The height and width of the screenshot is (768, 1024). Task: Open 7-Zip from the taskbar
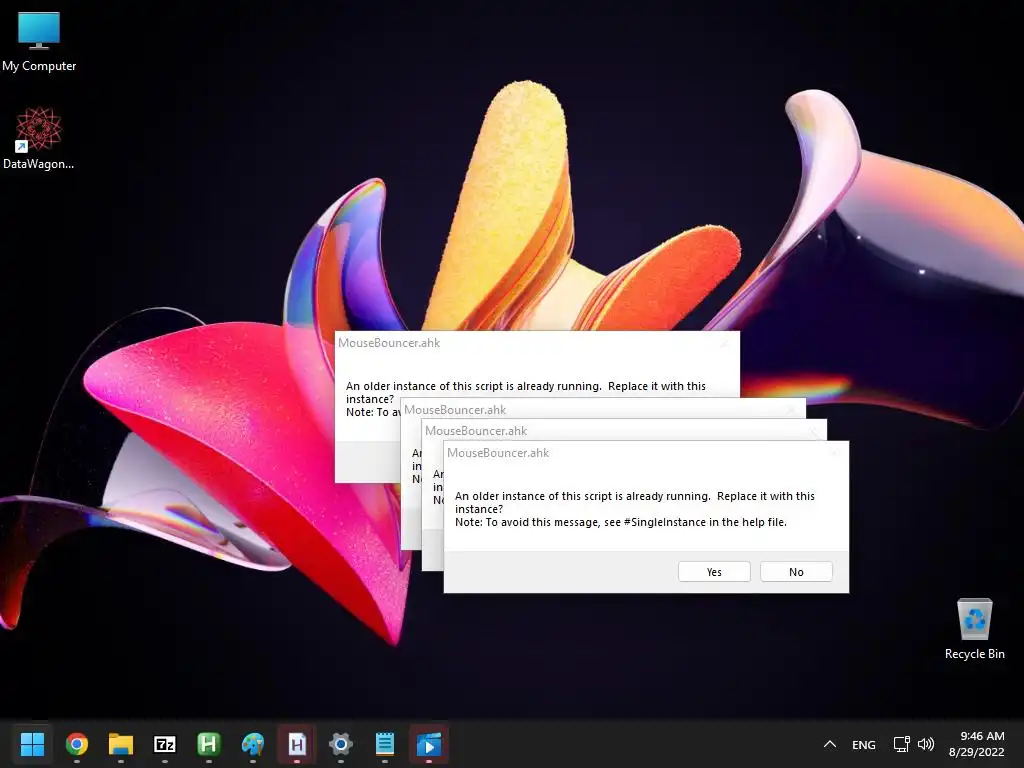point(165,744)
